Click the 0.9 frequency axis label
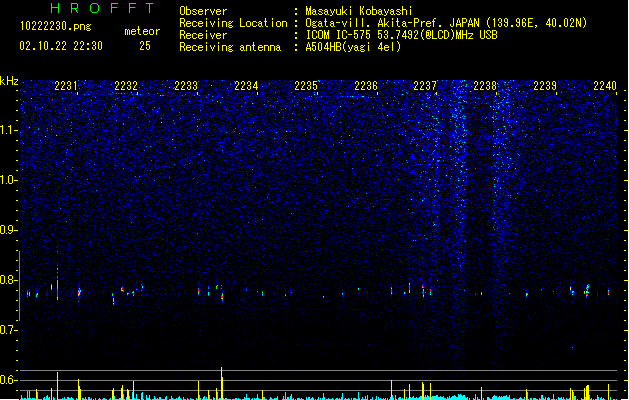 pos(8,230)
